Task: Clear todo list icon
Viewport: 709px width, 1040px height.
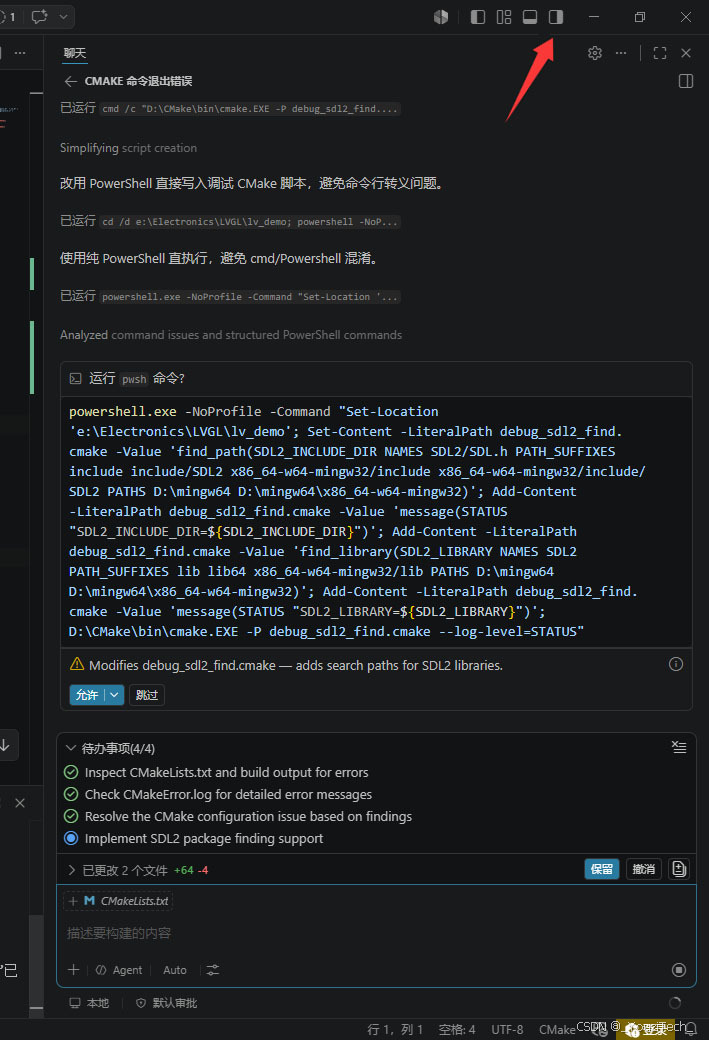Action: (x=679, y=747)
